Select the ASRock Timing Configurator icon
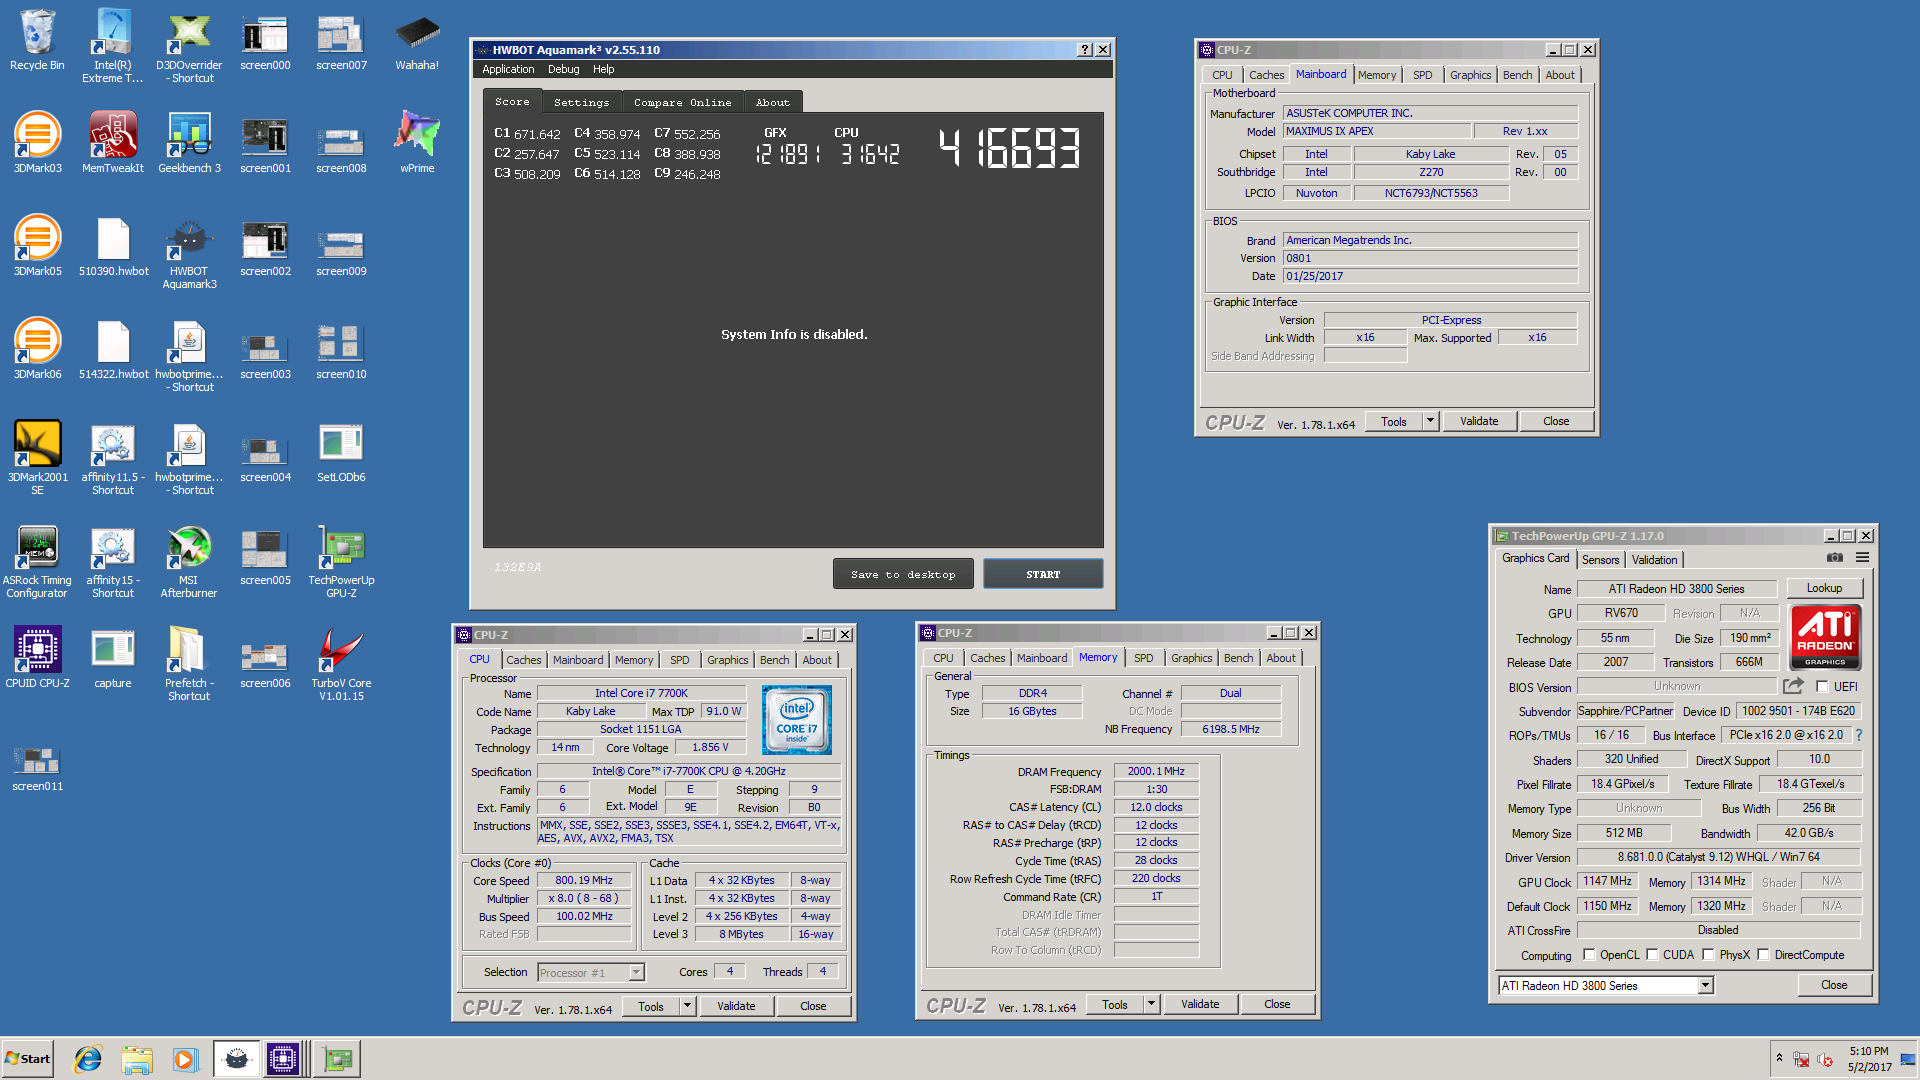Image resolution: width=1920 pixels, height=1080 pixels. coord(37,560)
